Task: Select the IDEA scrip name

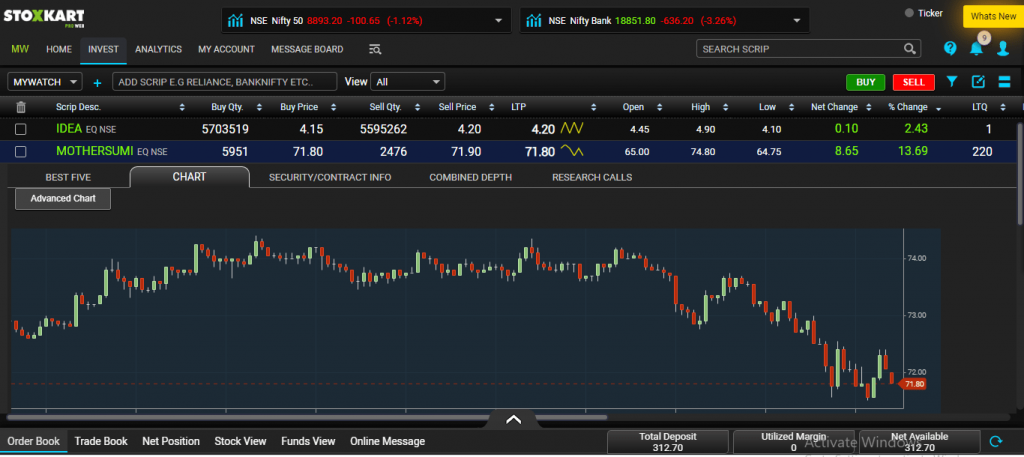Action: click(x=69, y=129)
